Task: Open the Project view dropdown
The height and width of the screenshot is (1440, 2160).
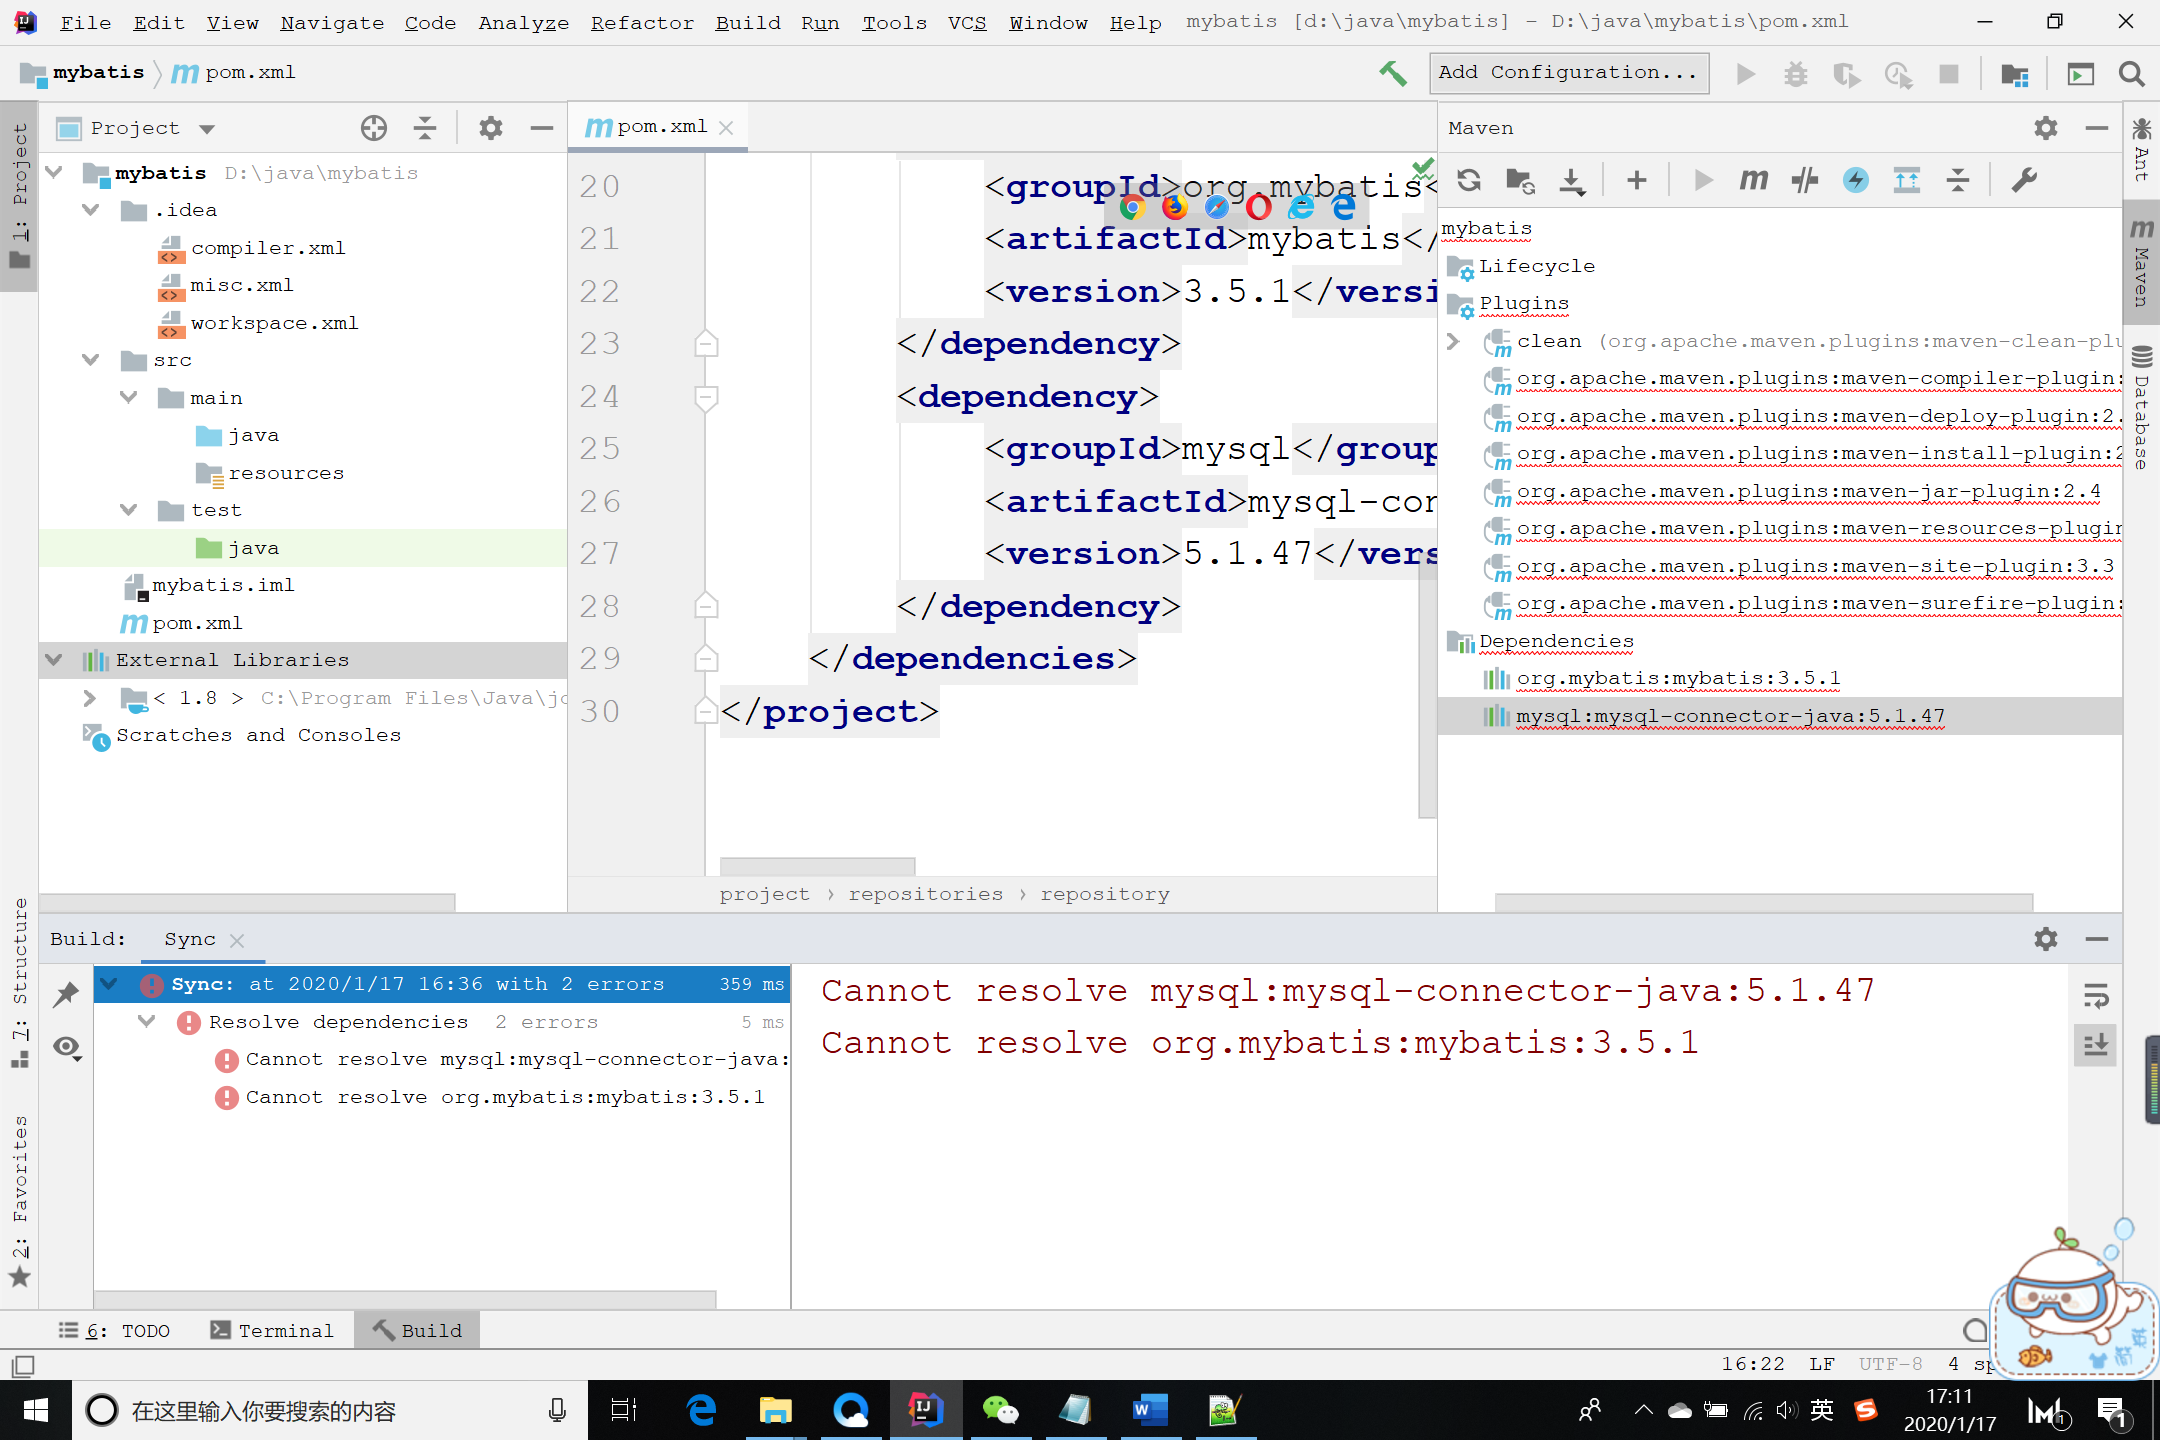Action: click(x=207, y=129)
